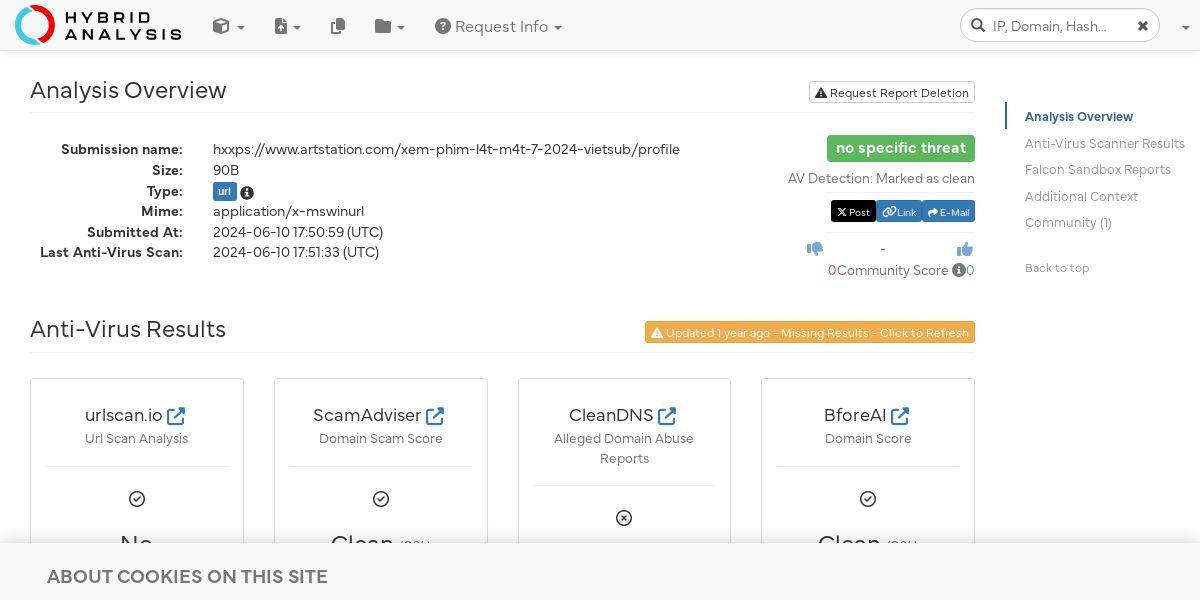This screenshot has width=1200, height=600.
Task: Select the url type badge
Action: pyautogui.click(x=225, y=191)
